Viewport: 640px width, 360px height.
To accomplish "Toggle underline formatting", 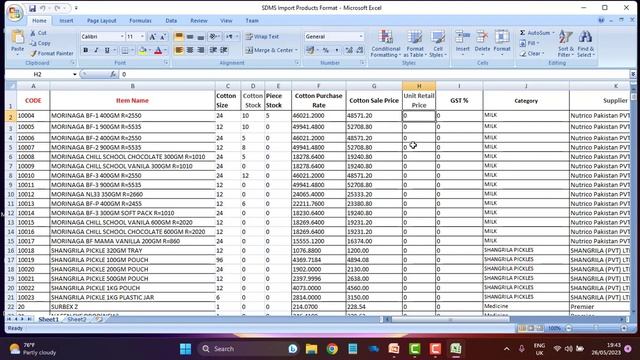I will coord(107,50).
